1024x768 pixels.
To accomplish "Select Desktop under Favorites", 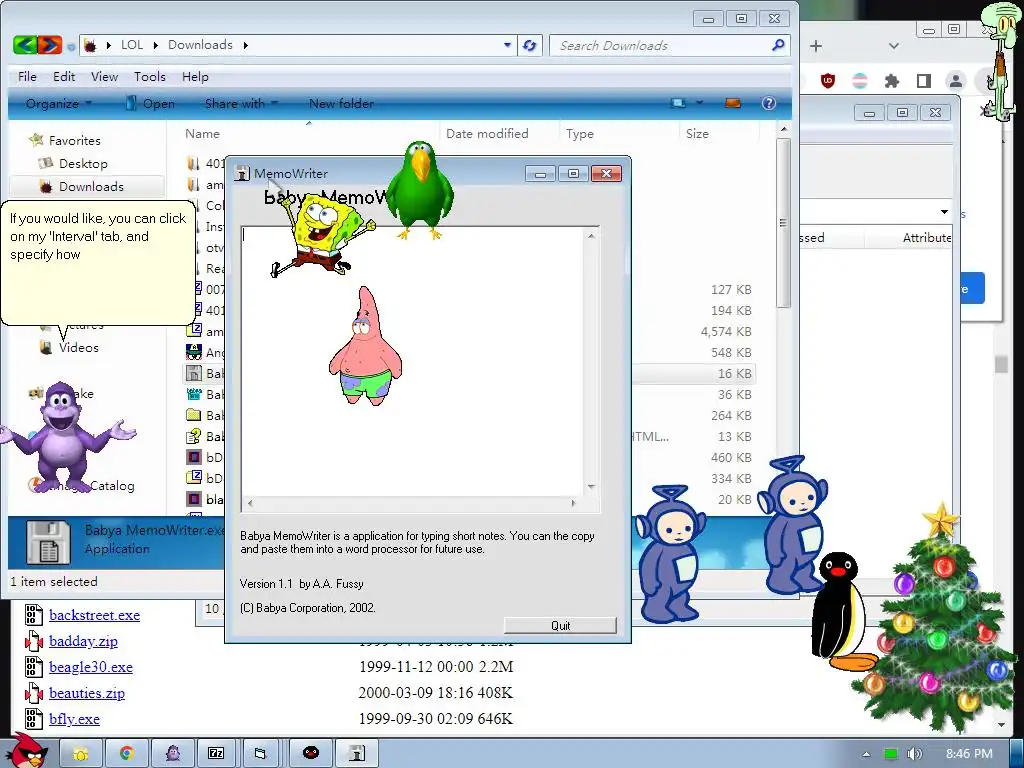I will click(84, 163).
